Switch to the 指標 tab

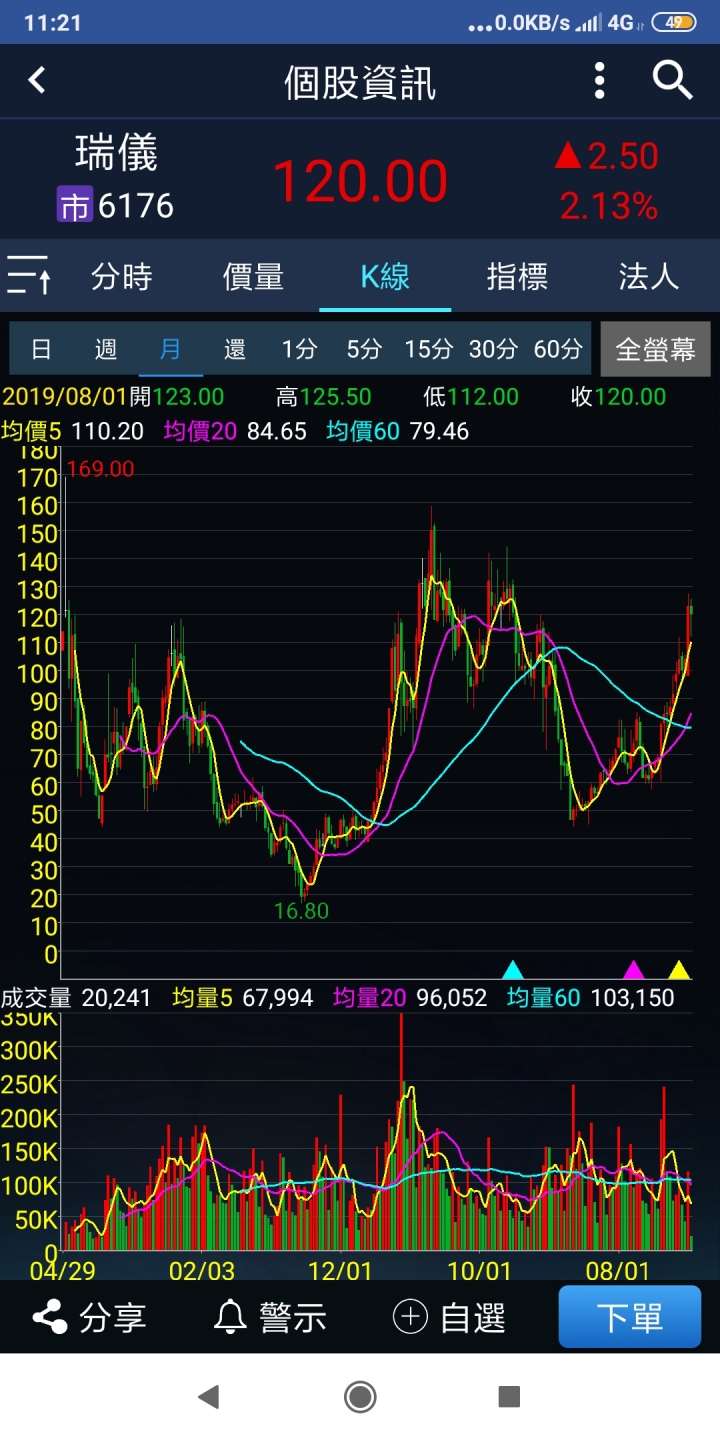tap(517, 276)
